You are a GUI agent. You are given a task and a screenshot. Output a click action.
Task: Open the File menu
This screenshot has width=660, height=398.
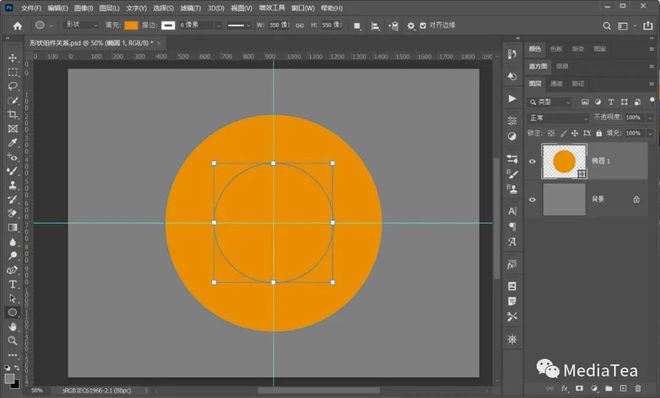tap(31, 8)
